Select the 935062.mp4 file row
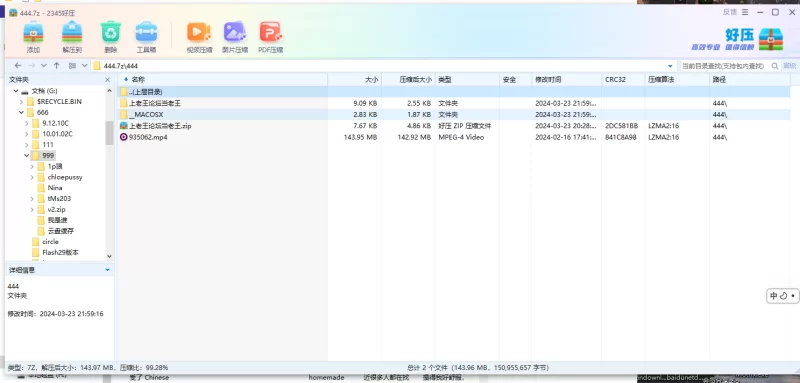 pyautogui.click(x=454, y=137)
